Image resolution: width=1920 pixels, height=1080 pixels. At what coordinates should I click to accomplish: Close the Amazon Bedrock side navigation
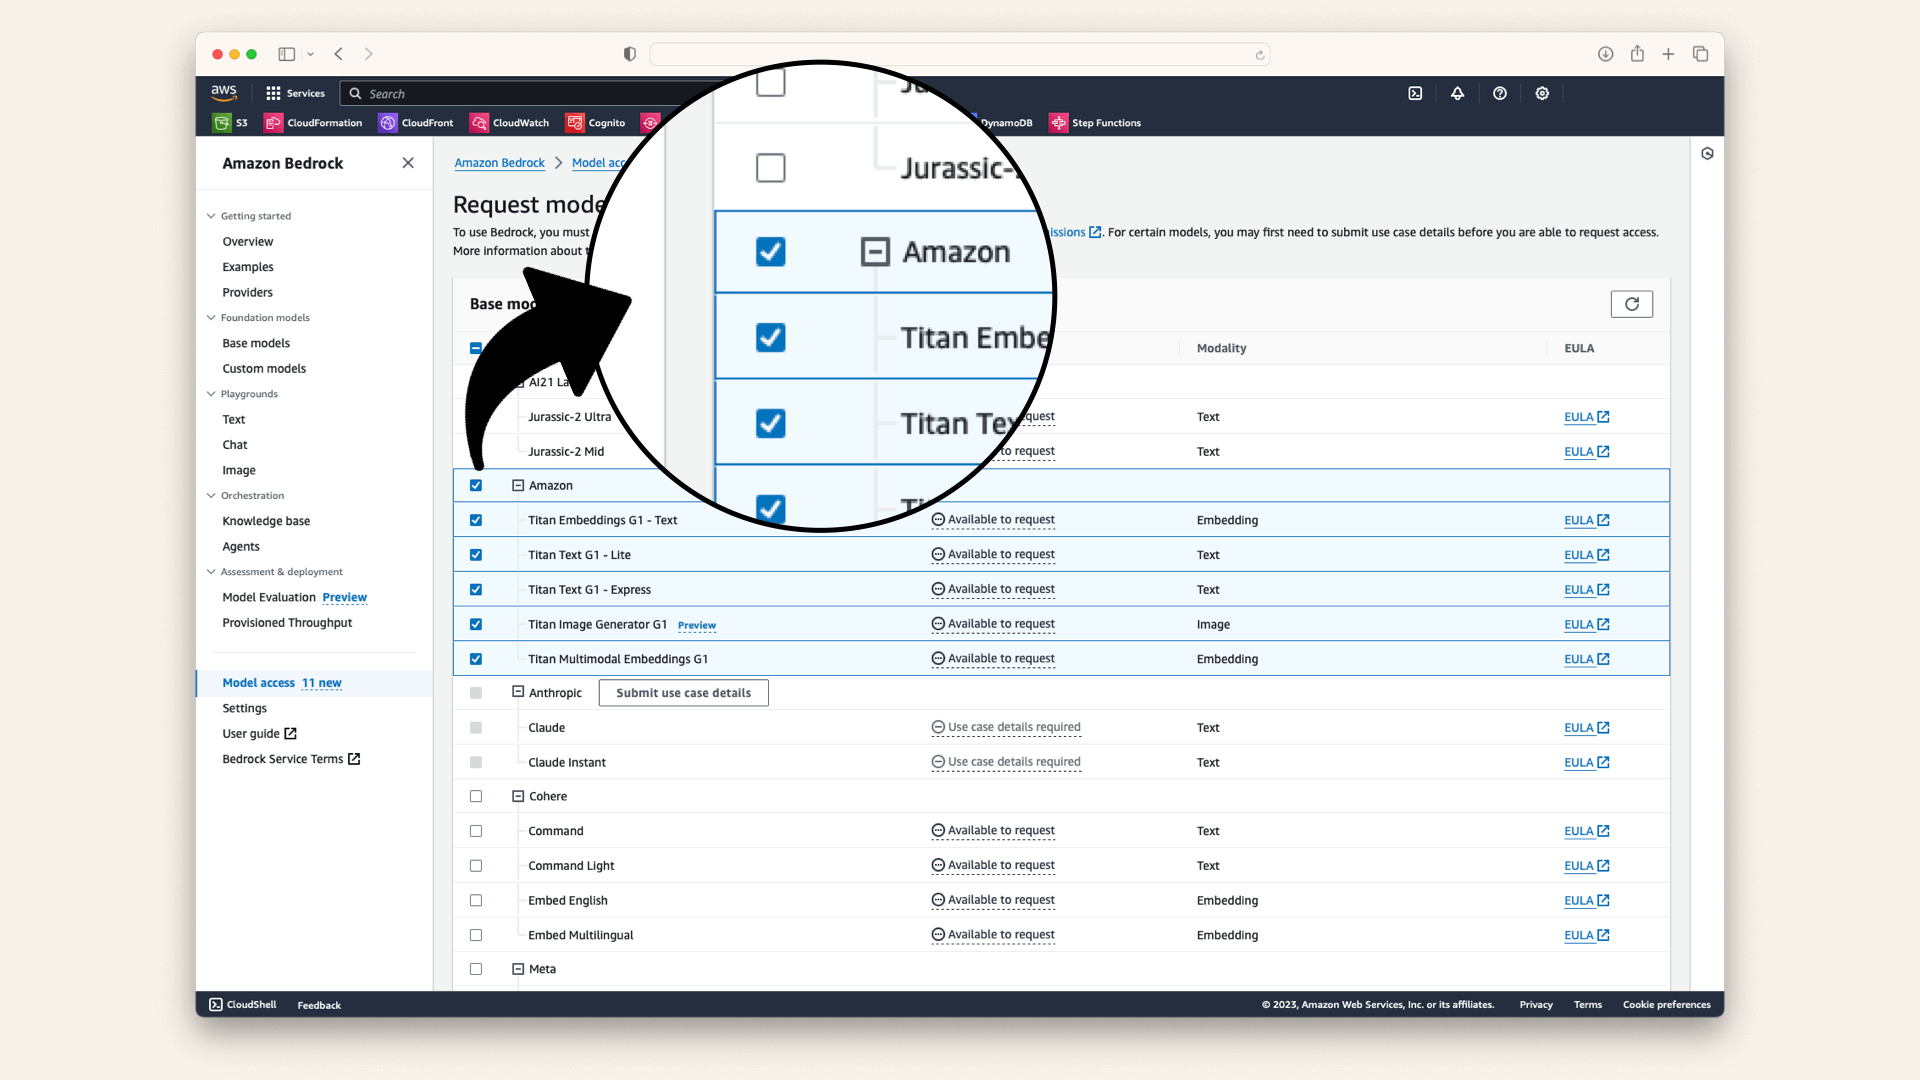(x=408, y=163)
